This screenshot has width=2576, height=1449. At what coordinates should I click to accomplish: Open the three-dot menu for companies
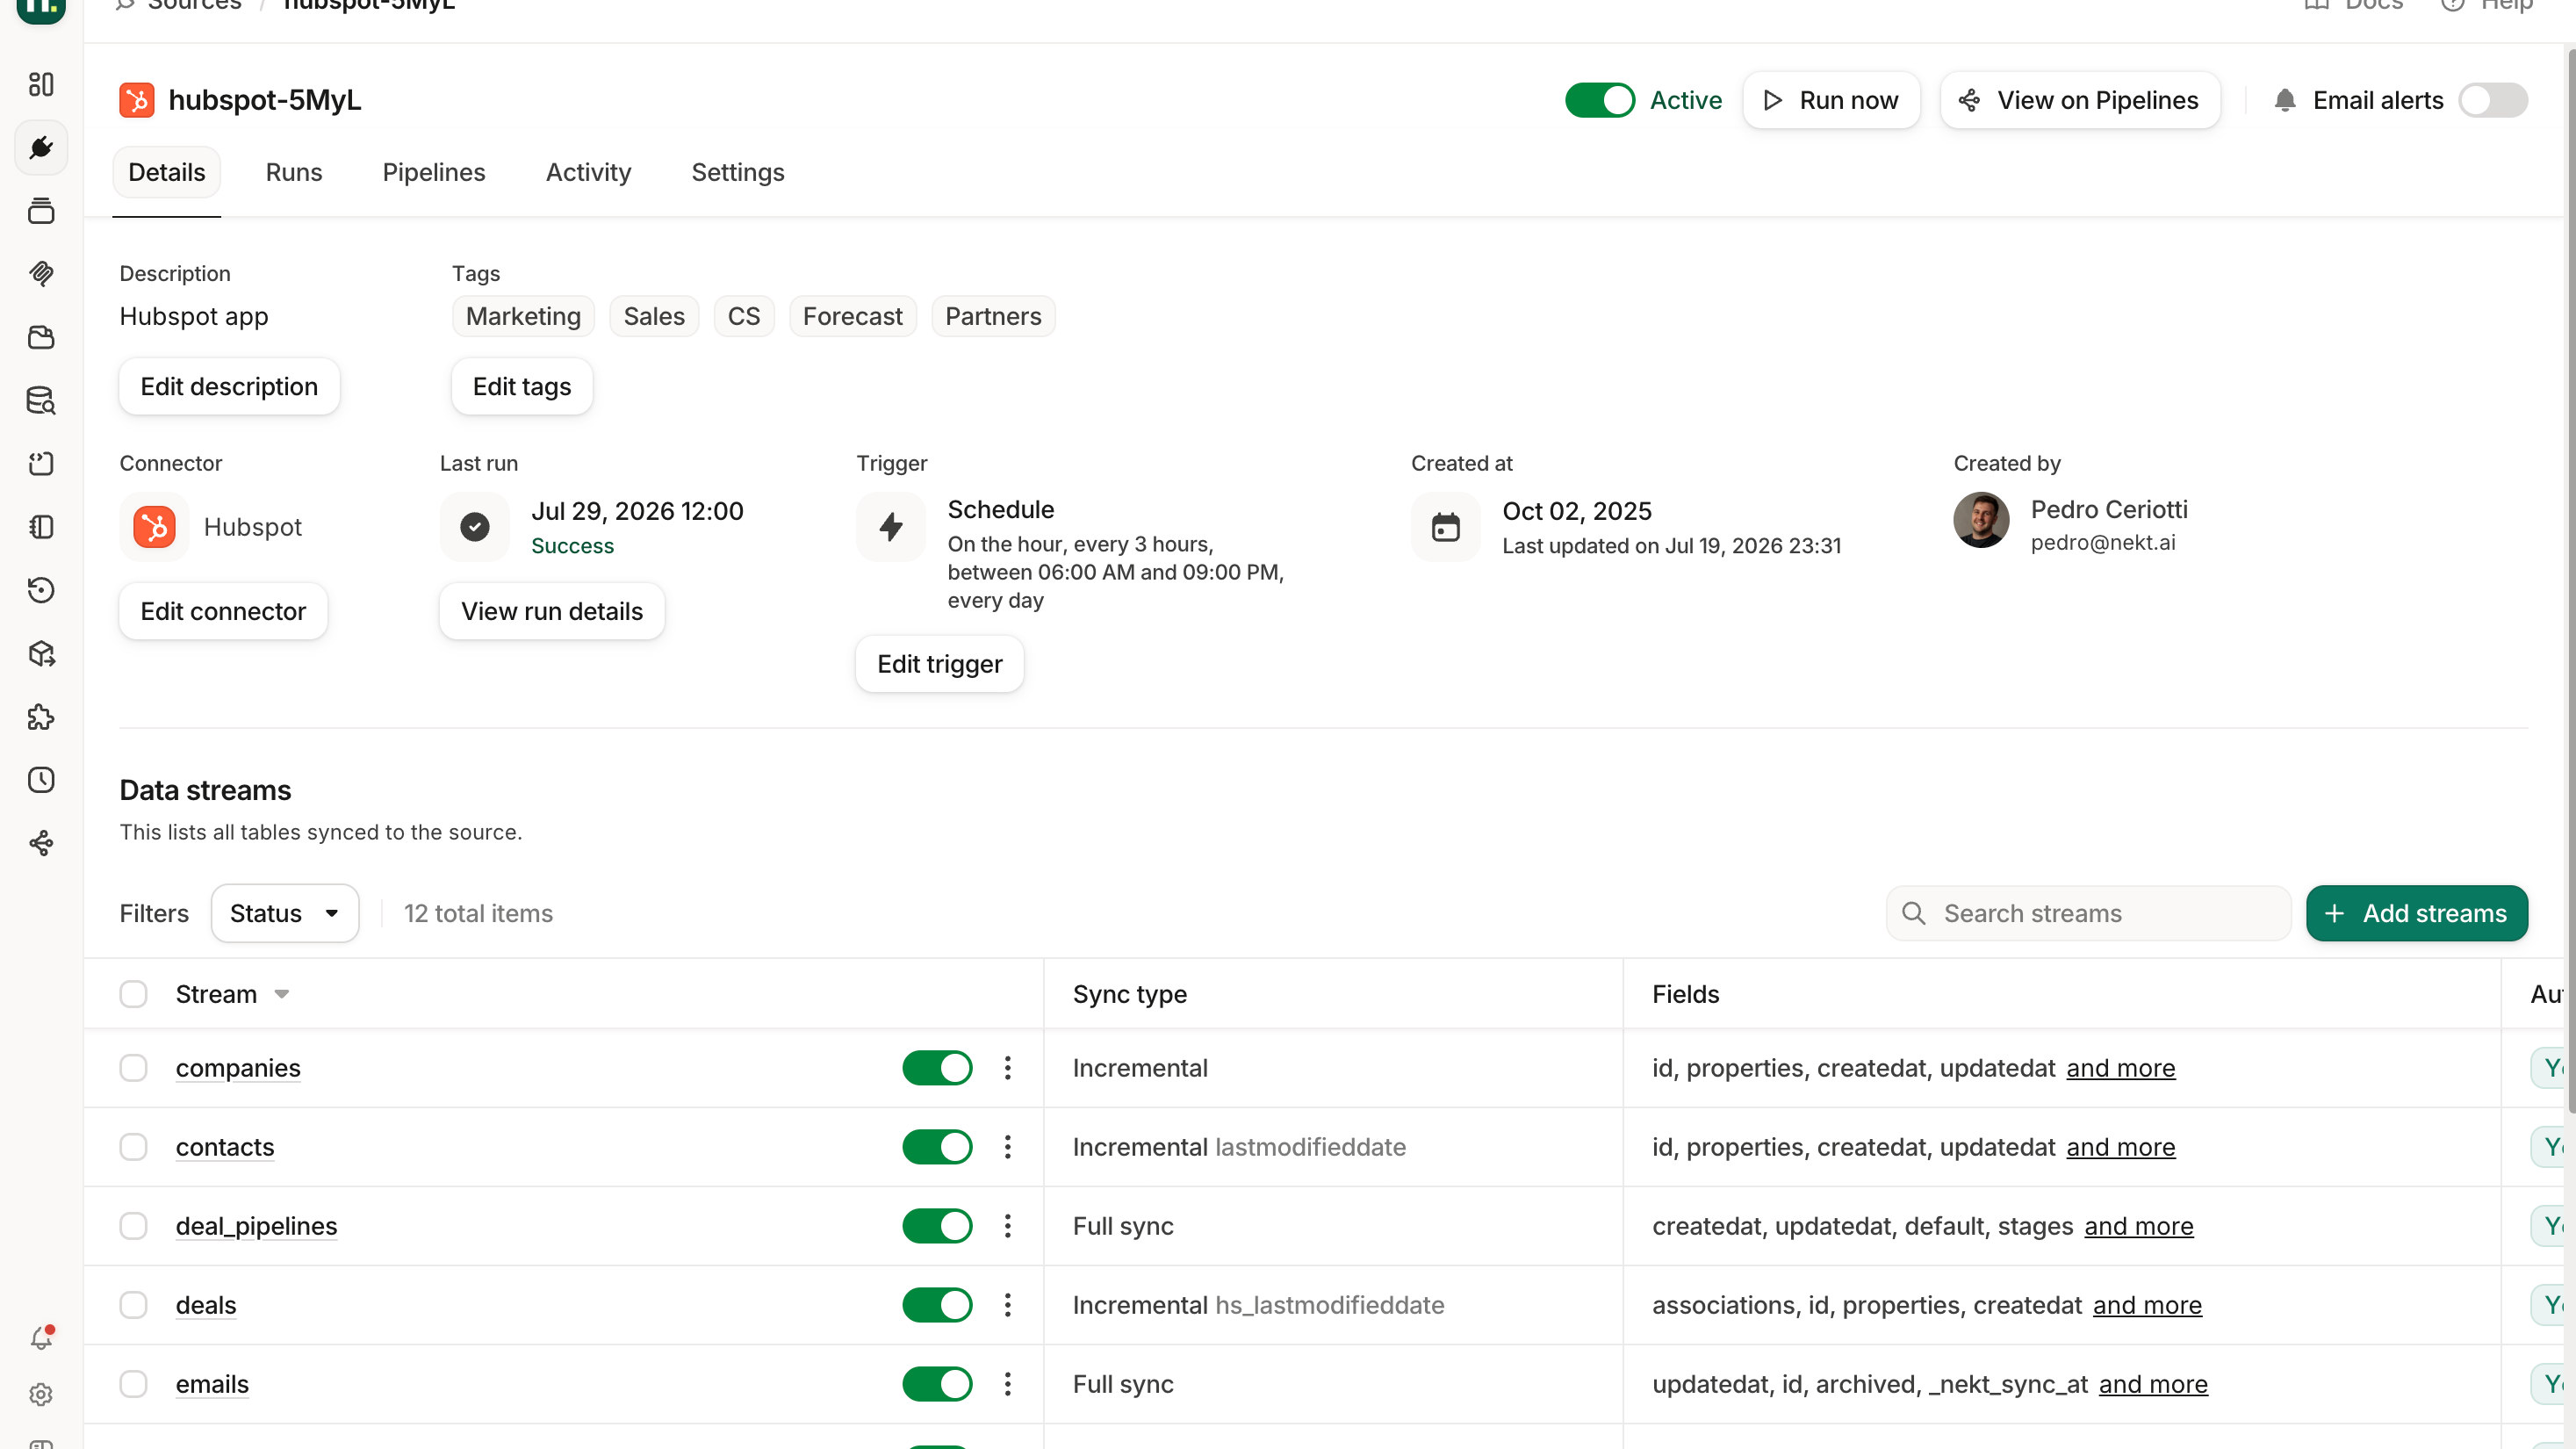click(1008, 1068)
